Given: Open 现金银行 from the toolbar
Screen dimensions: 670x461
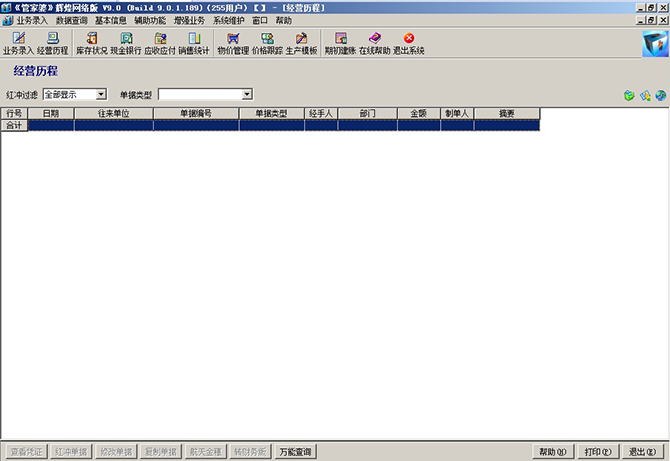Looking at the screenshot, I should (126, 43).
